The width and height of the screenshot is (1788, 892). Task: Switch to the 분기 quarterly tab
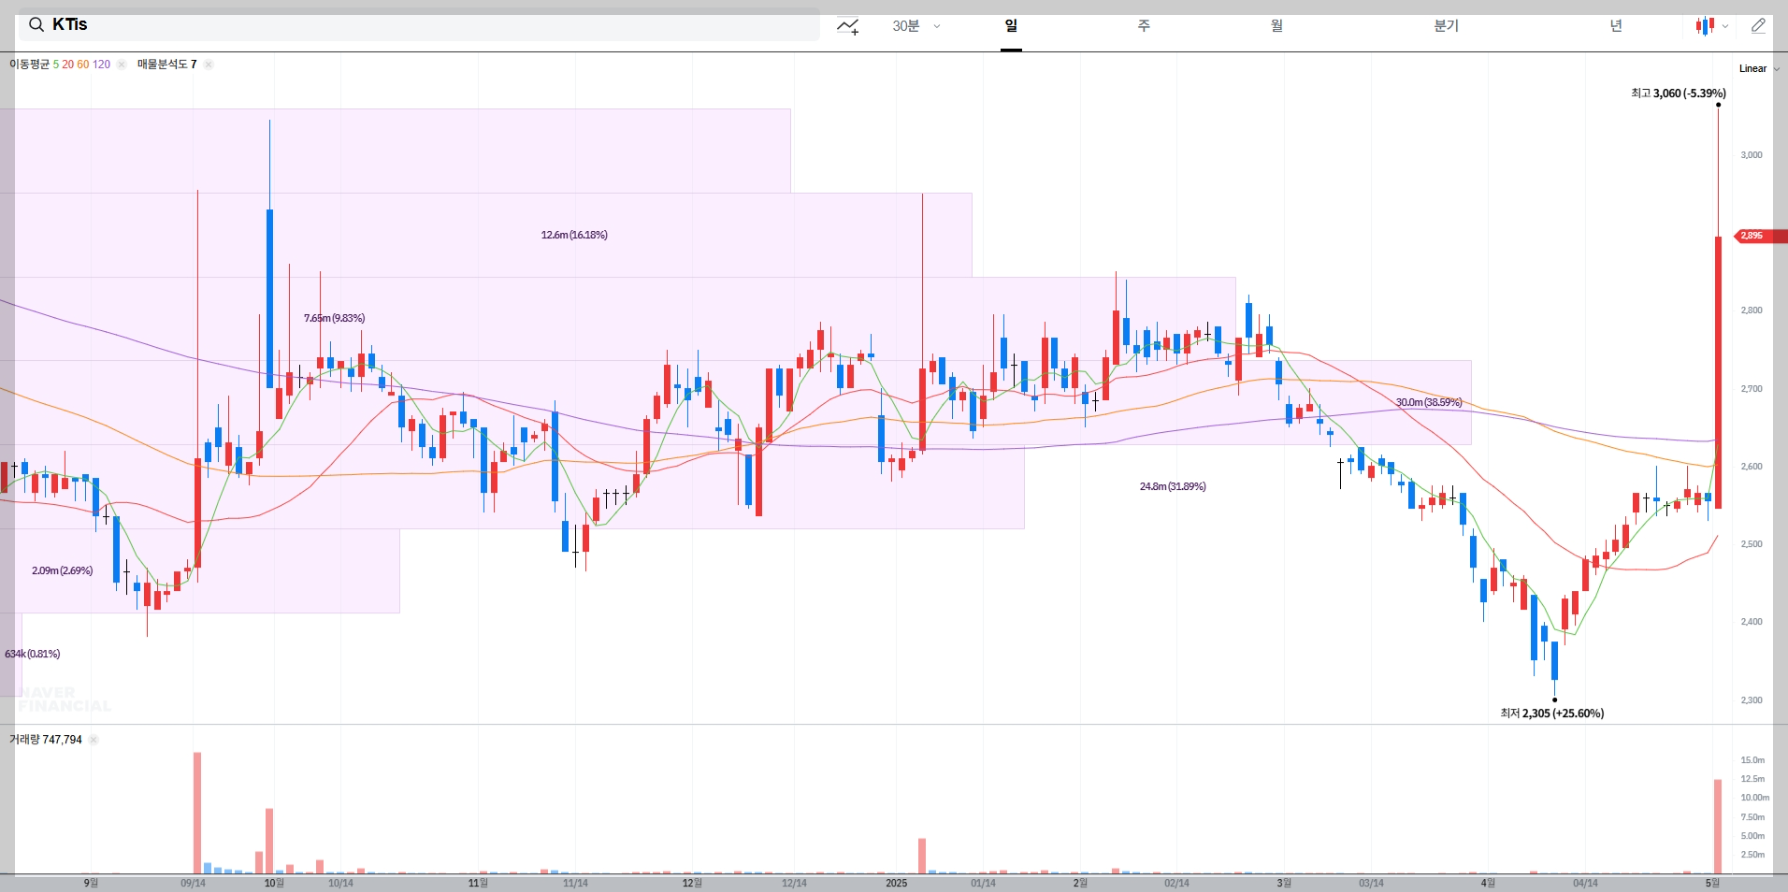[x=1446, y=26]
